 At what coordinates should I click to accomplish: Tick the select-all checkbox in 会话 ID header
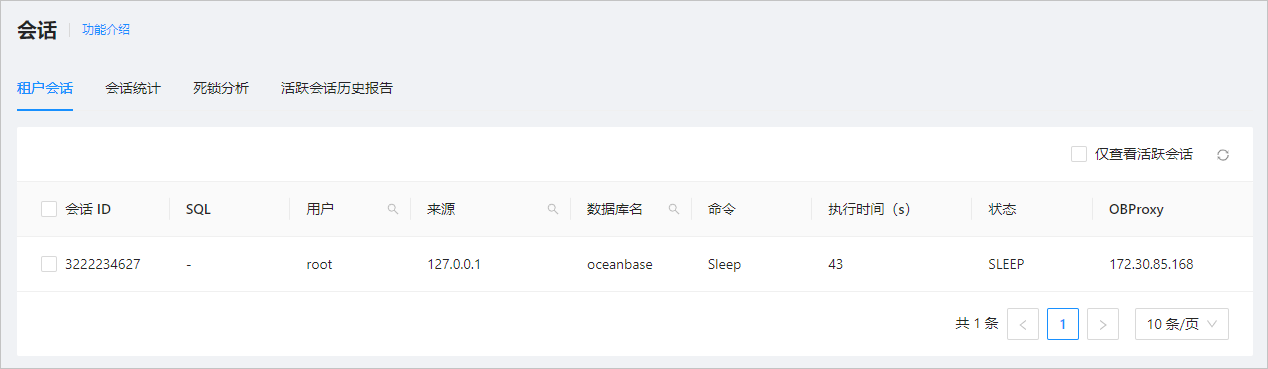49,209
